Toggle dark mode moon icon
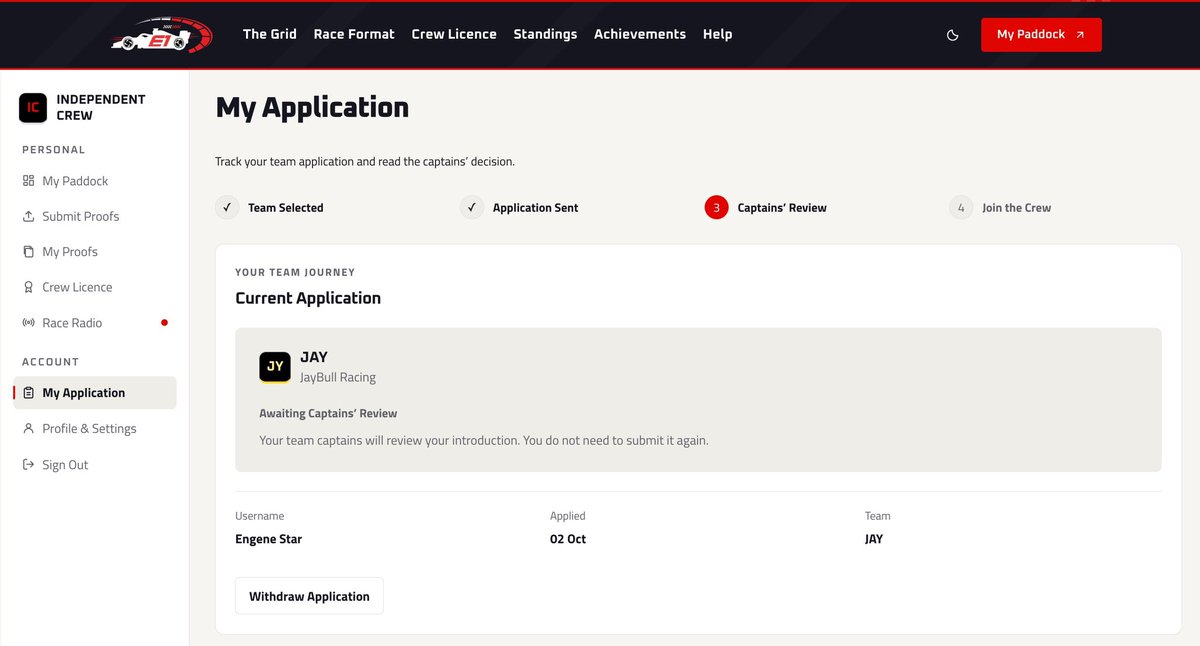The width and height of the screenshot is (1200, 646). (x=953, y=35)
